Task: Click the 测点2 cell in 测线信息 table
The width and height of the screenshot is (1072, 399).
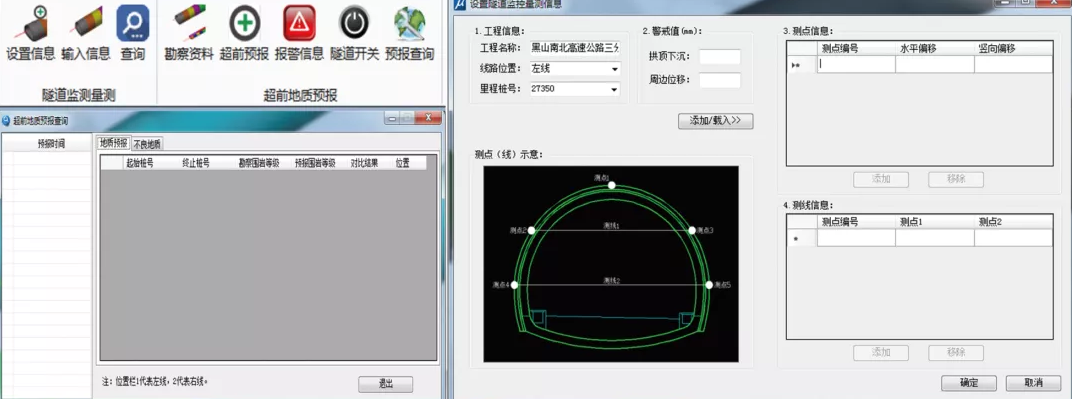Action: 1013,238
